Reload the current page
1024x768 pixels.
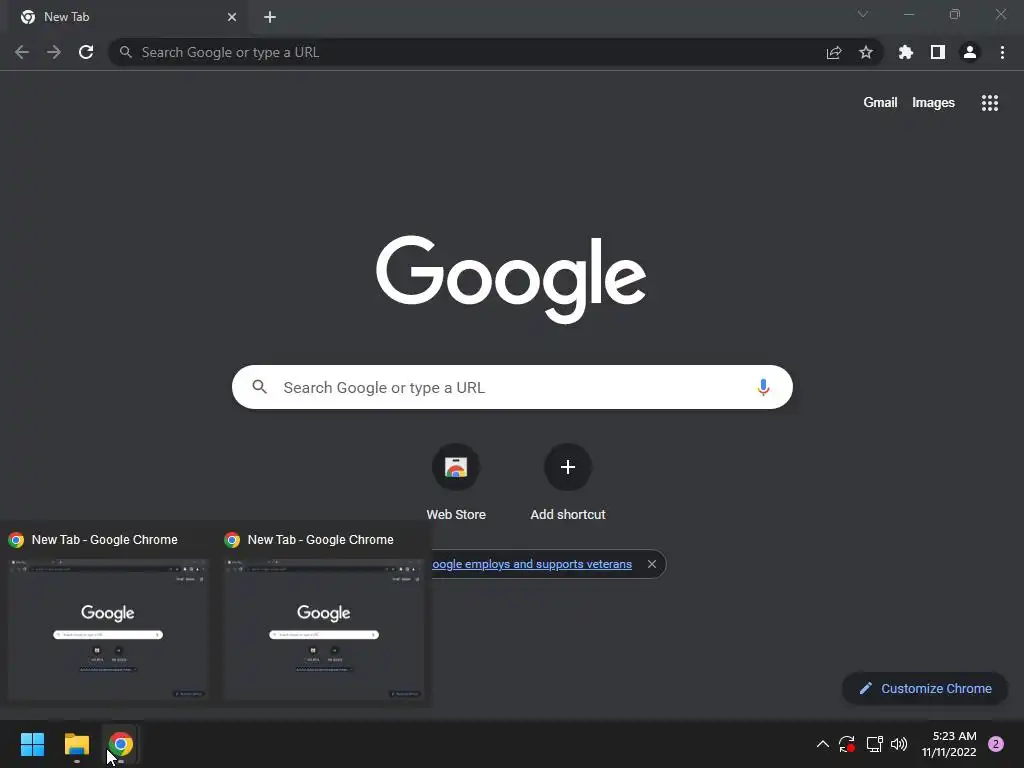click(86, 52)
